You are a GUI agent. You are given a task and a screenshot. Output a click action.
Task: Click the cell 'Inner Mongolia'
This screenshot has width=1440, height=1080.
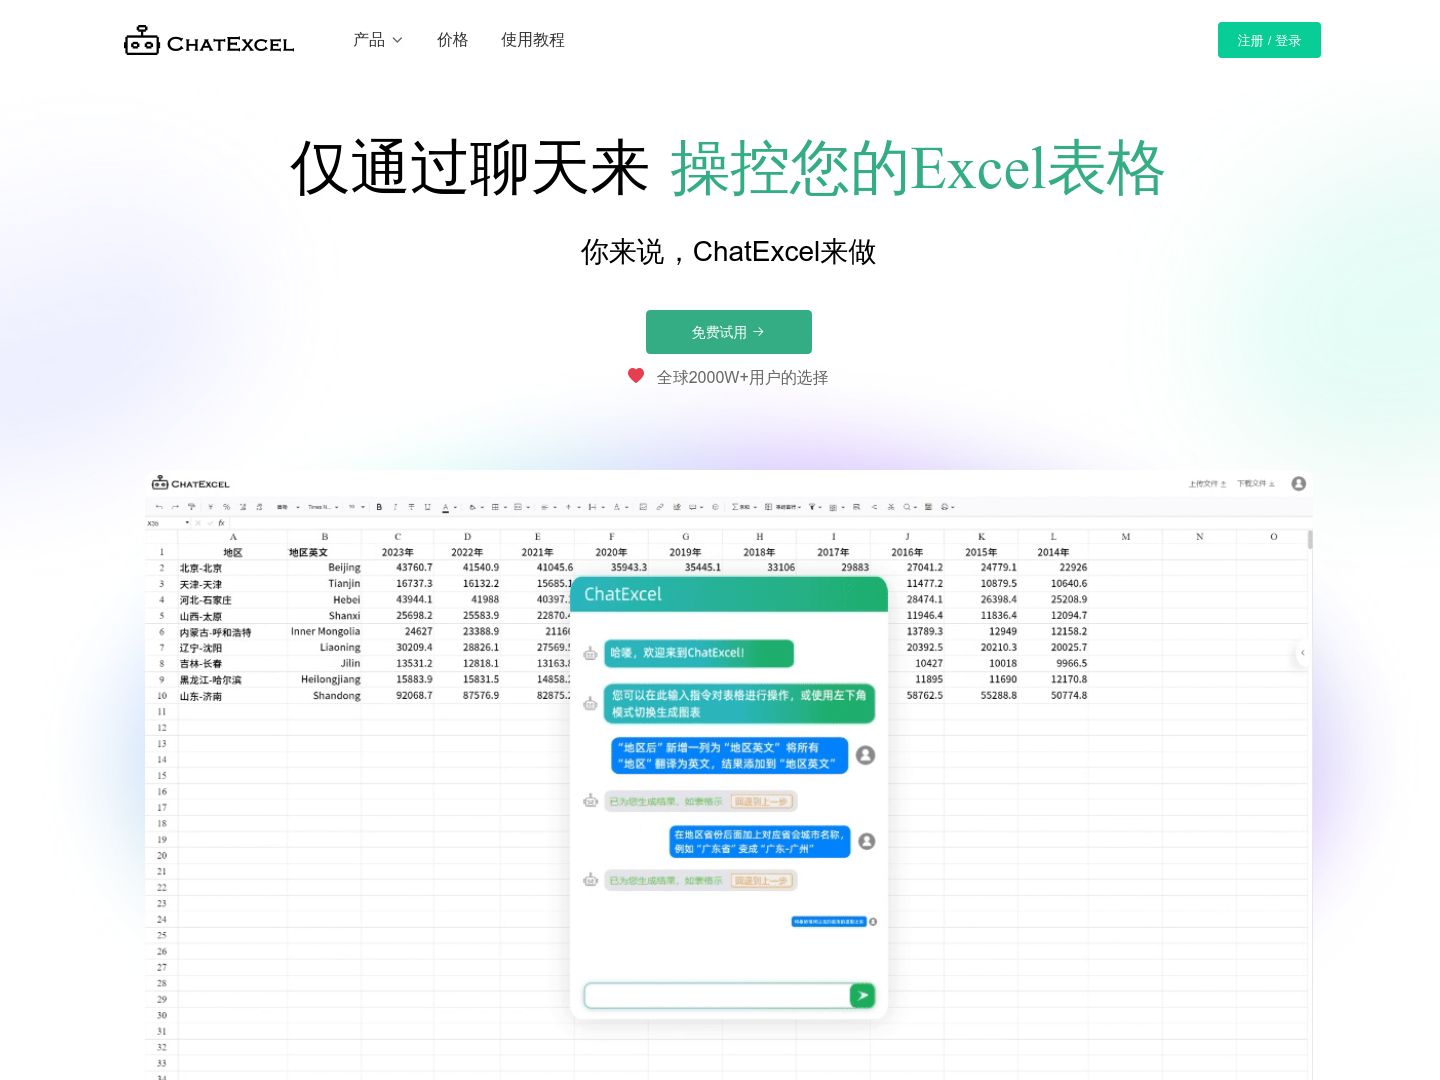point(326,631)
